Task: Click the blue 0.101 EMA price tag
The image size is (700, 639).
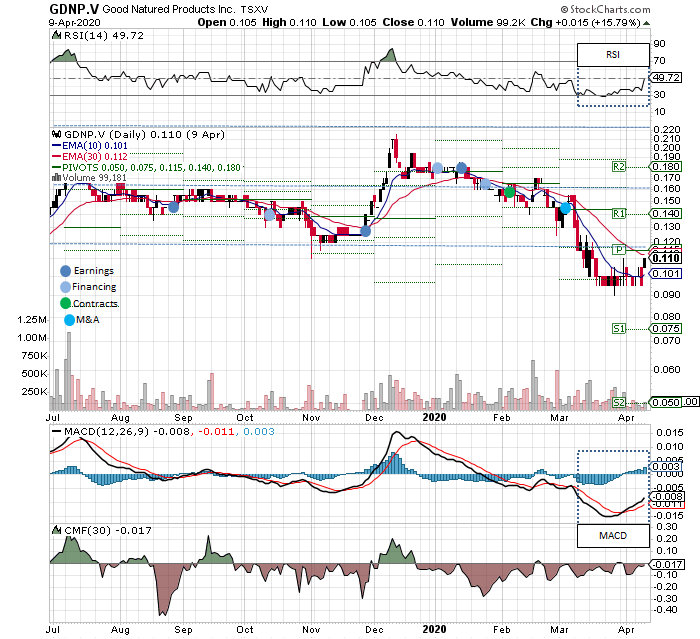Action: (x=666, y=274)
